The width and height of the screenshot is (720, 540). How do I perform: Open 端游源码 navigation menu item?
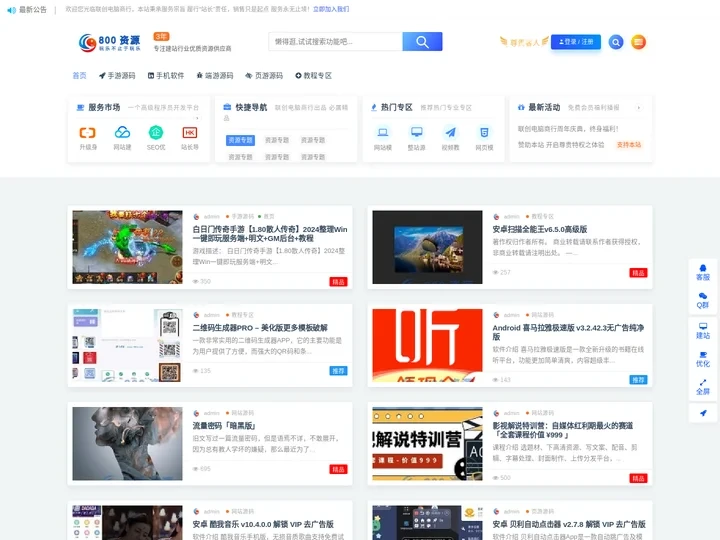point(214,75)
